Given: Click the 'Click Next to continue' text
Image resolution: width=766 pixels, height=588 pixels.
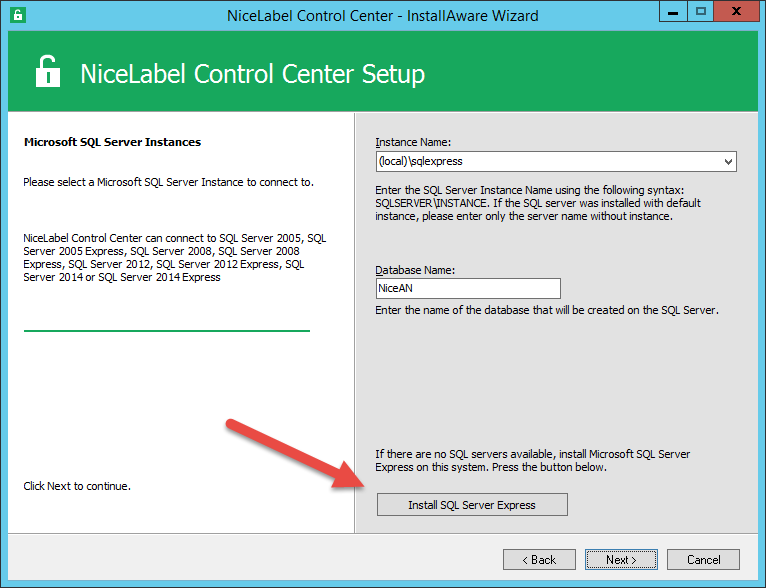Looking at the screenshot, I should [77, 486].
